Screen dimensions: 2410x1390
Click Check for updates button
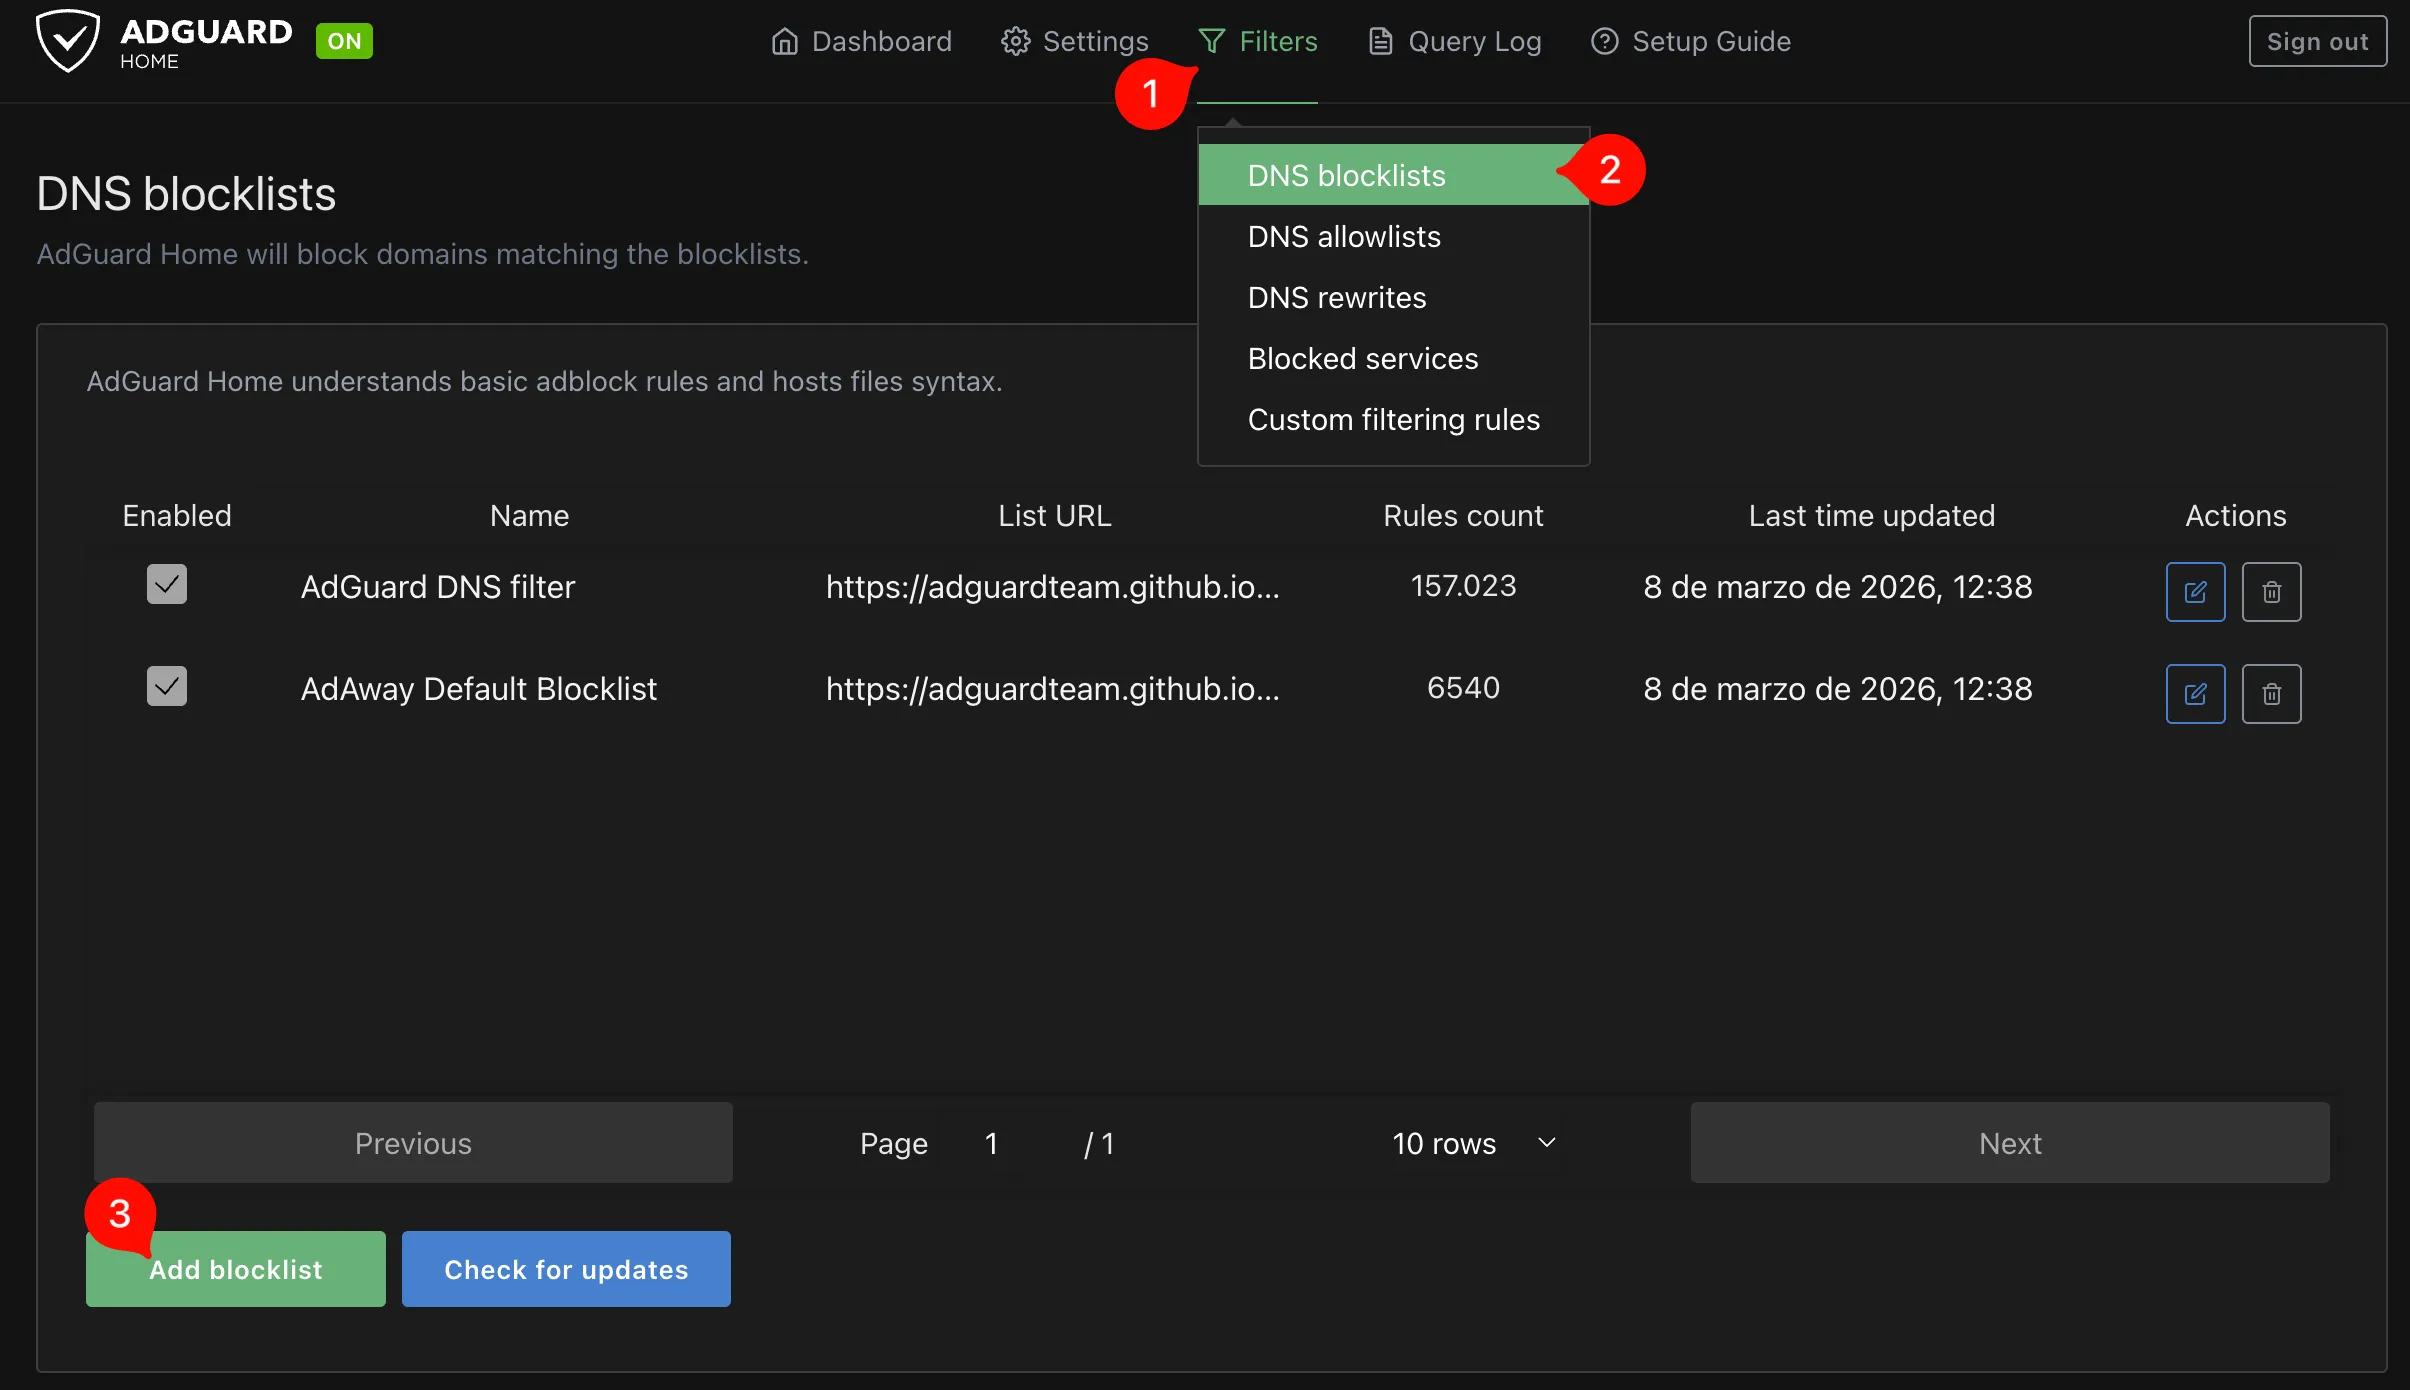pyautogui.click(x=566, y=1269)
